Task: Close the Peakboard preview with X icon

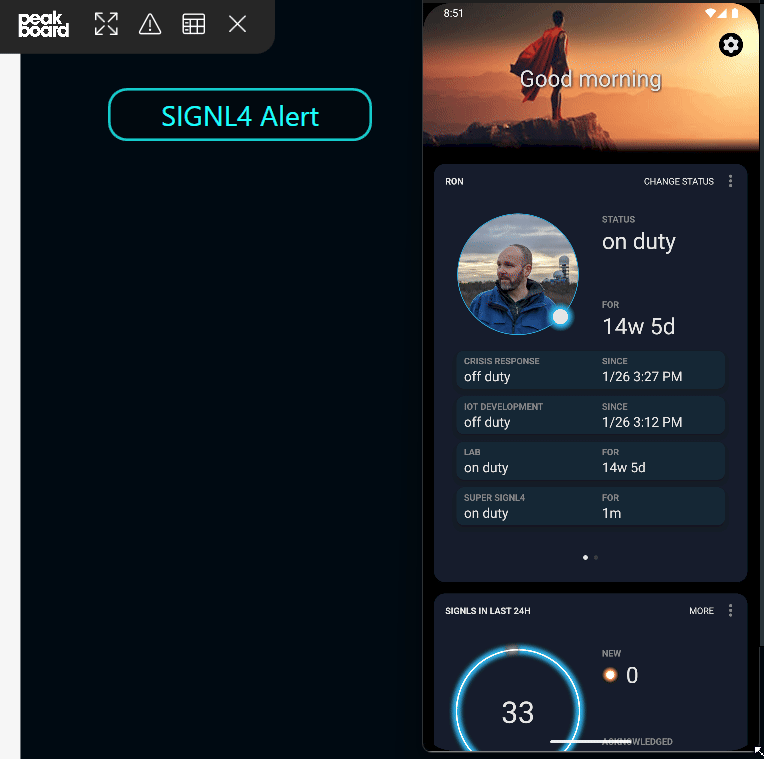Action: tap(237, 24)
